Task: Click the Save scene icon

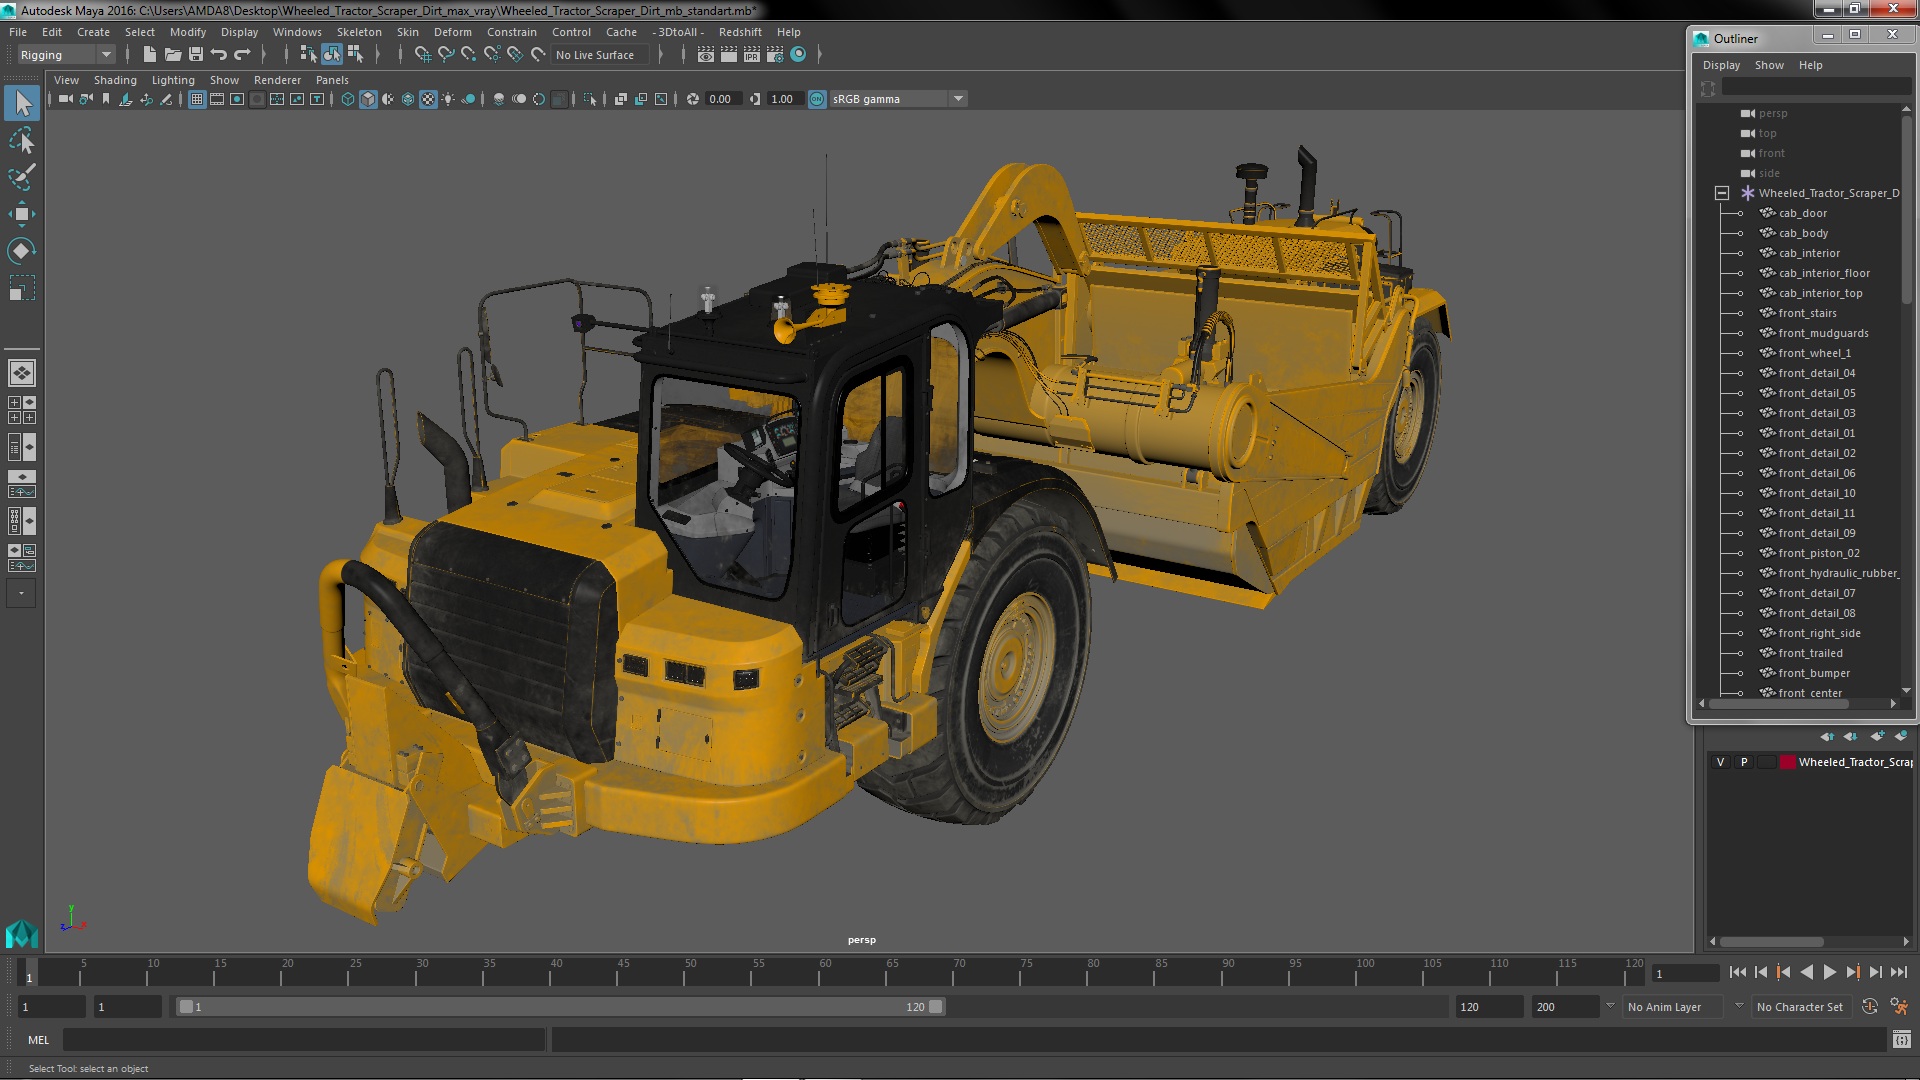Action: [x=196, y=55]
